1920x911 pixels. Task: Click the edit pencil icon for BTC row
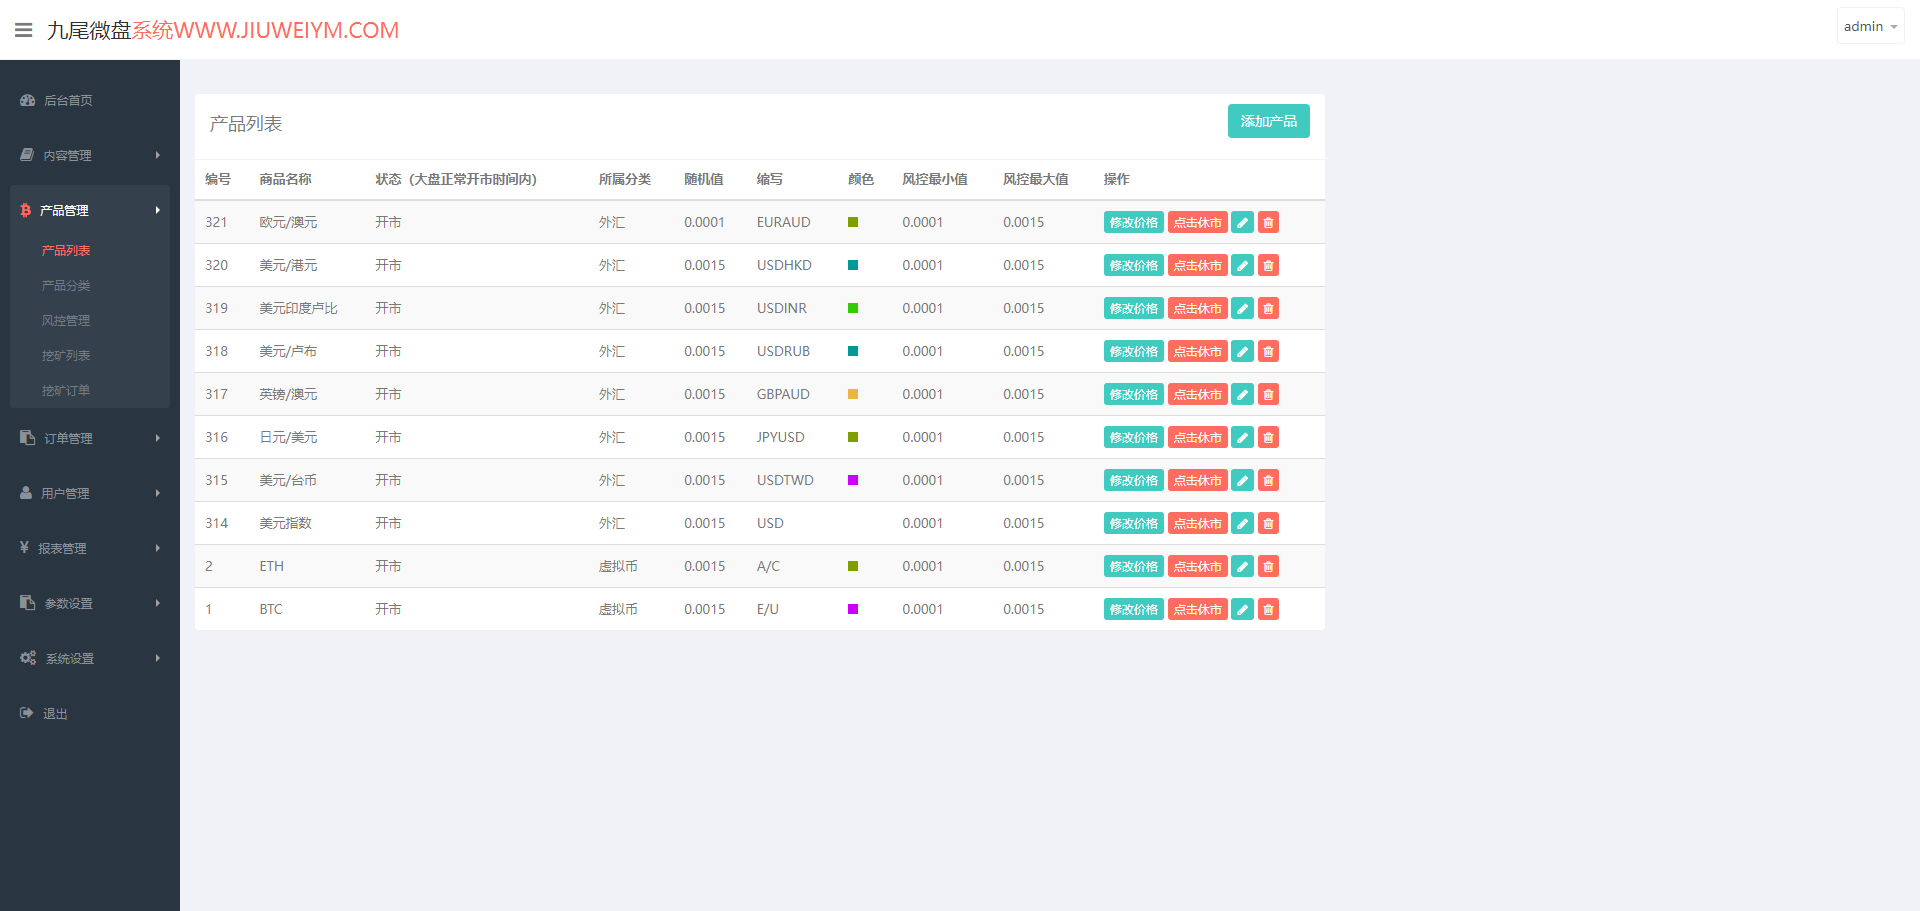tap(1242, 609)
